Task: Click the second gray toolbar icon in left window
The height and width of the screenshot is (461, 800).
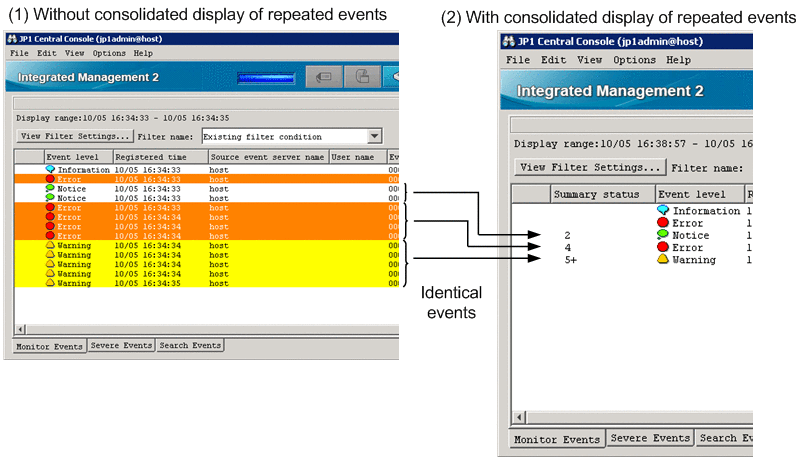Action: click(362, 77)
